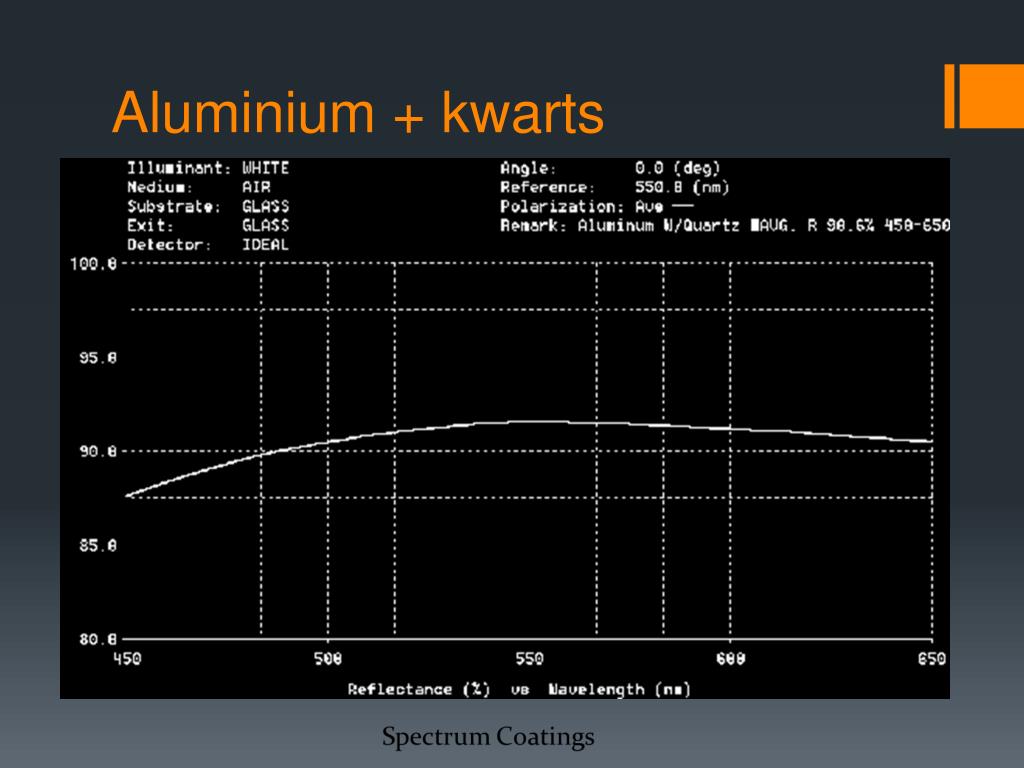Click the Reflectance (%) vs Wavelength axis title

coord(519,690)
